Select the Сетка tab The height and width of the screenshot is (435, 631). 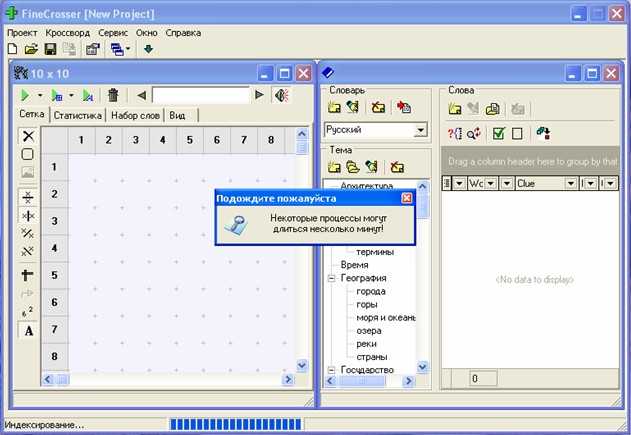point(32,114)
